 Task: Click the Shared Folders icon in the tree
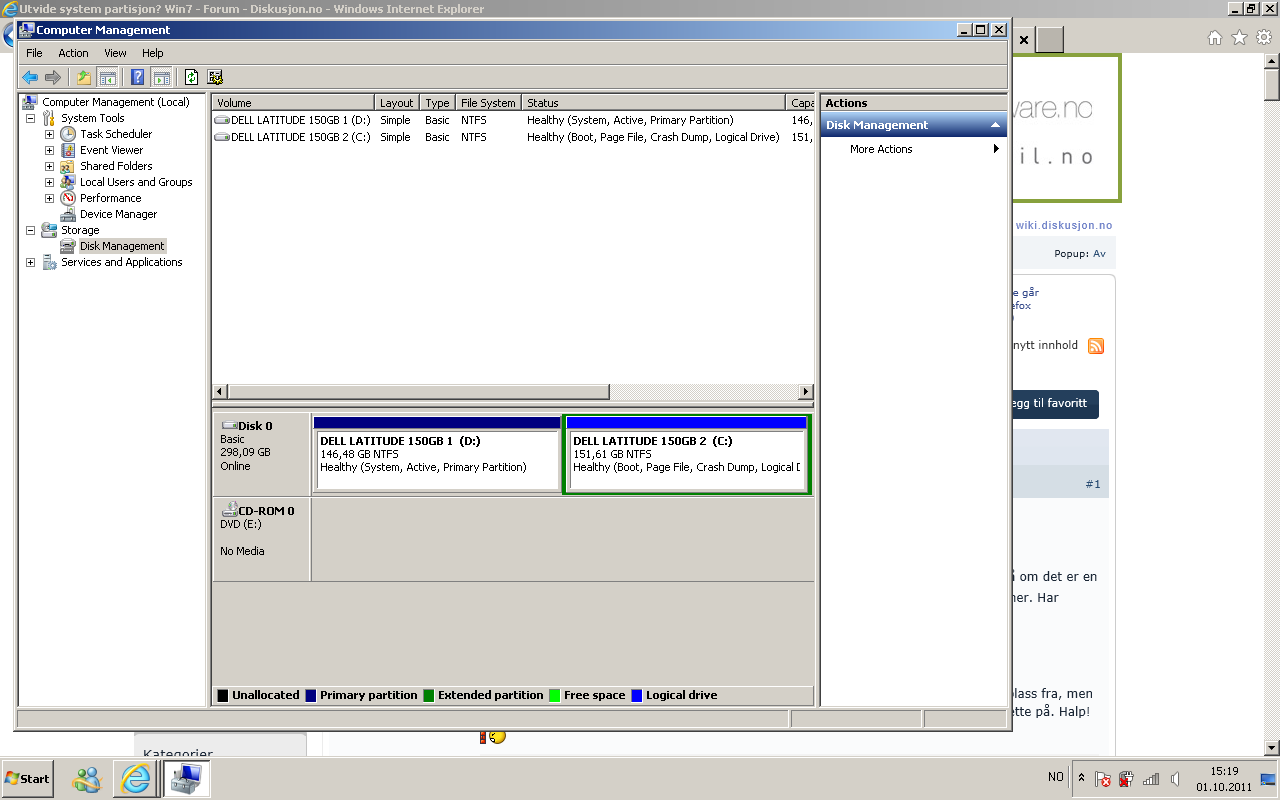click(x=68, y=166)
